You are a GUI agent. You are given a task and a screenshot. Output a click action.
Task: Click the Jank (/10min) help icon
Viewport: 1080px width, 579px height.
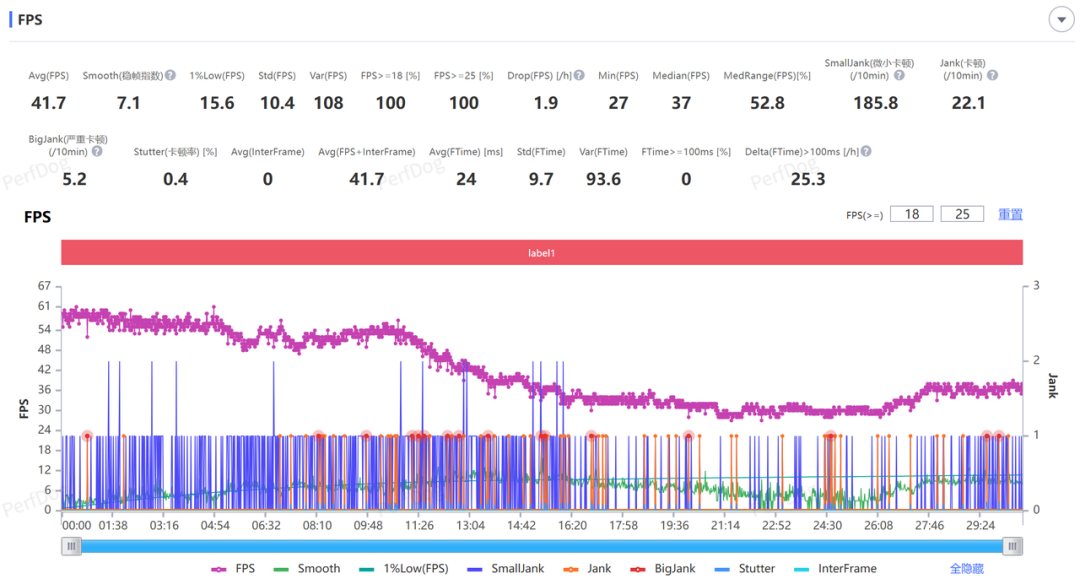click(x=993, y=75)
